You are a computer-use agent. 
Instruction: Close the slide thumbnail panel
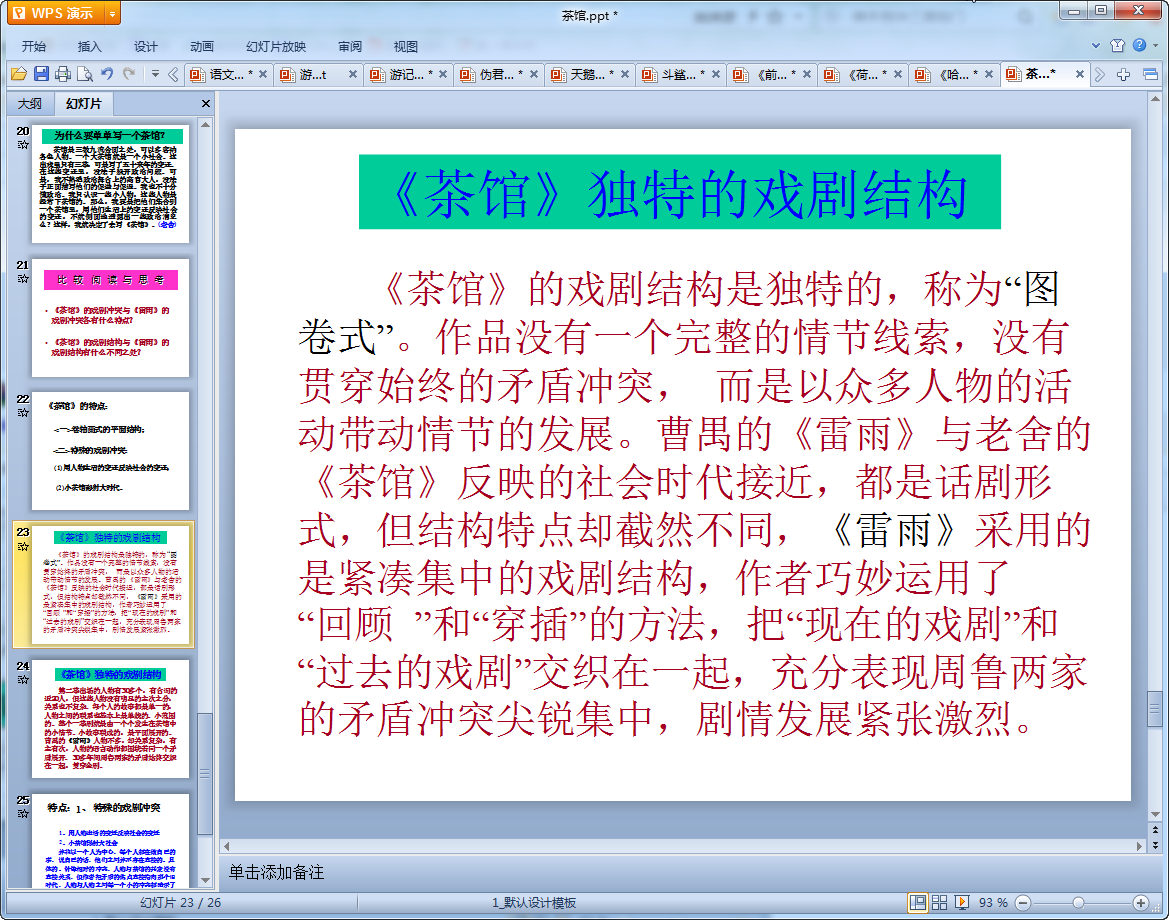pyautogui.click(x=206, y=104)
